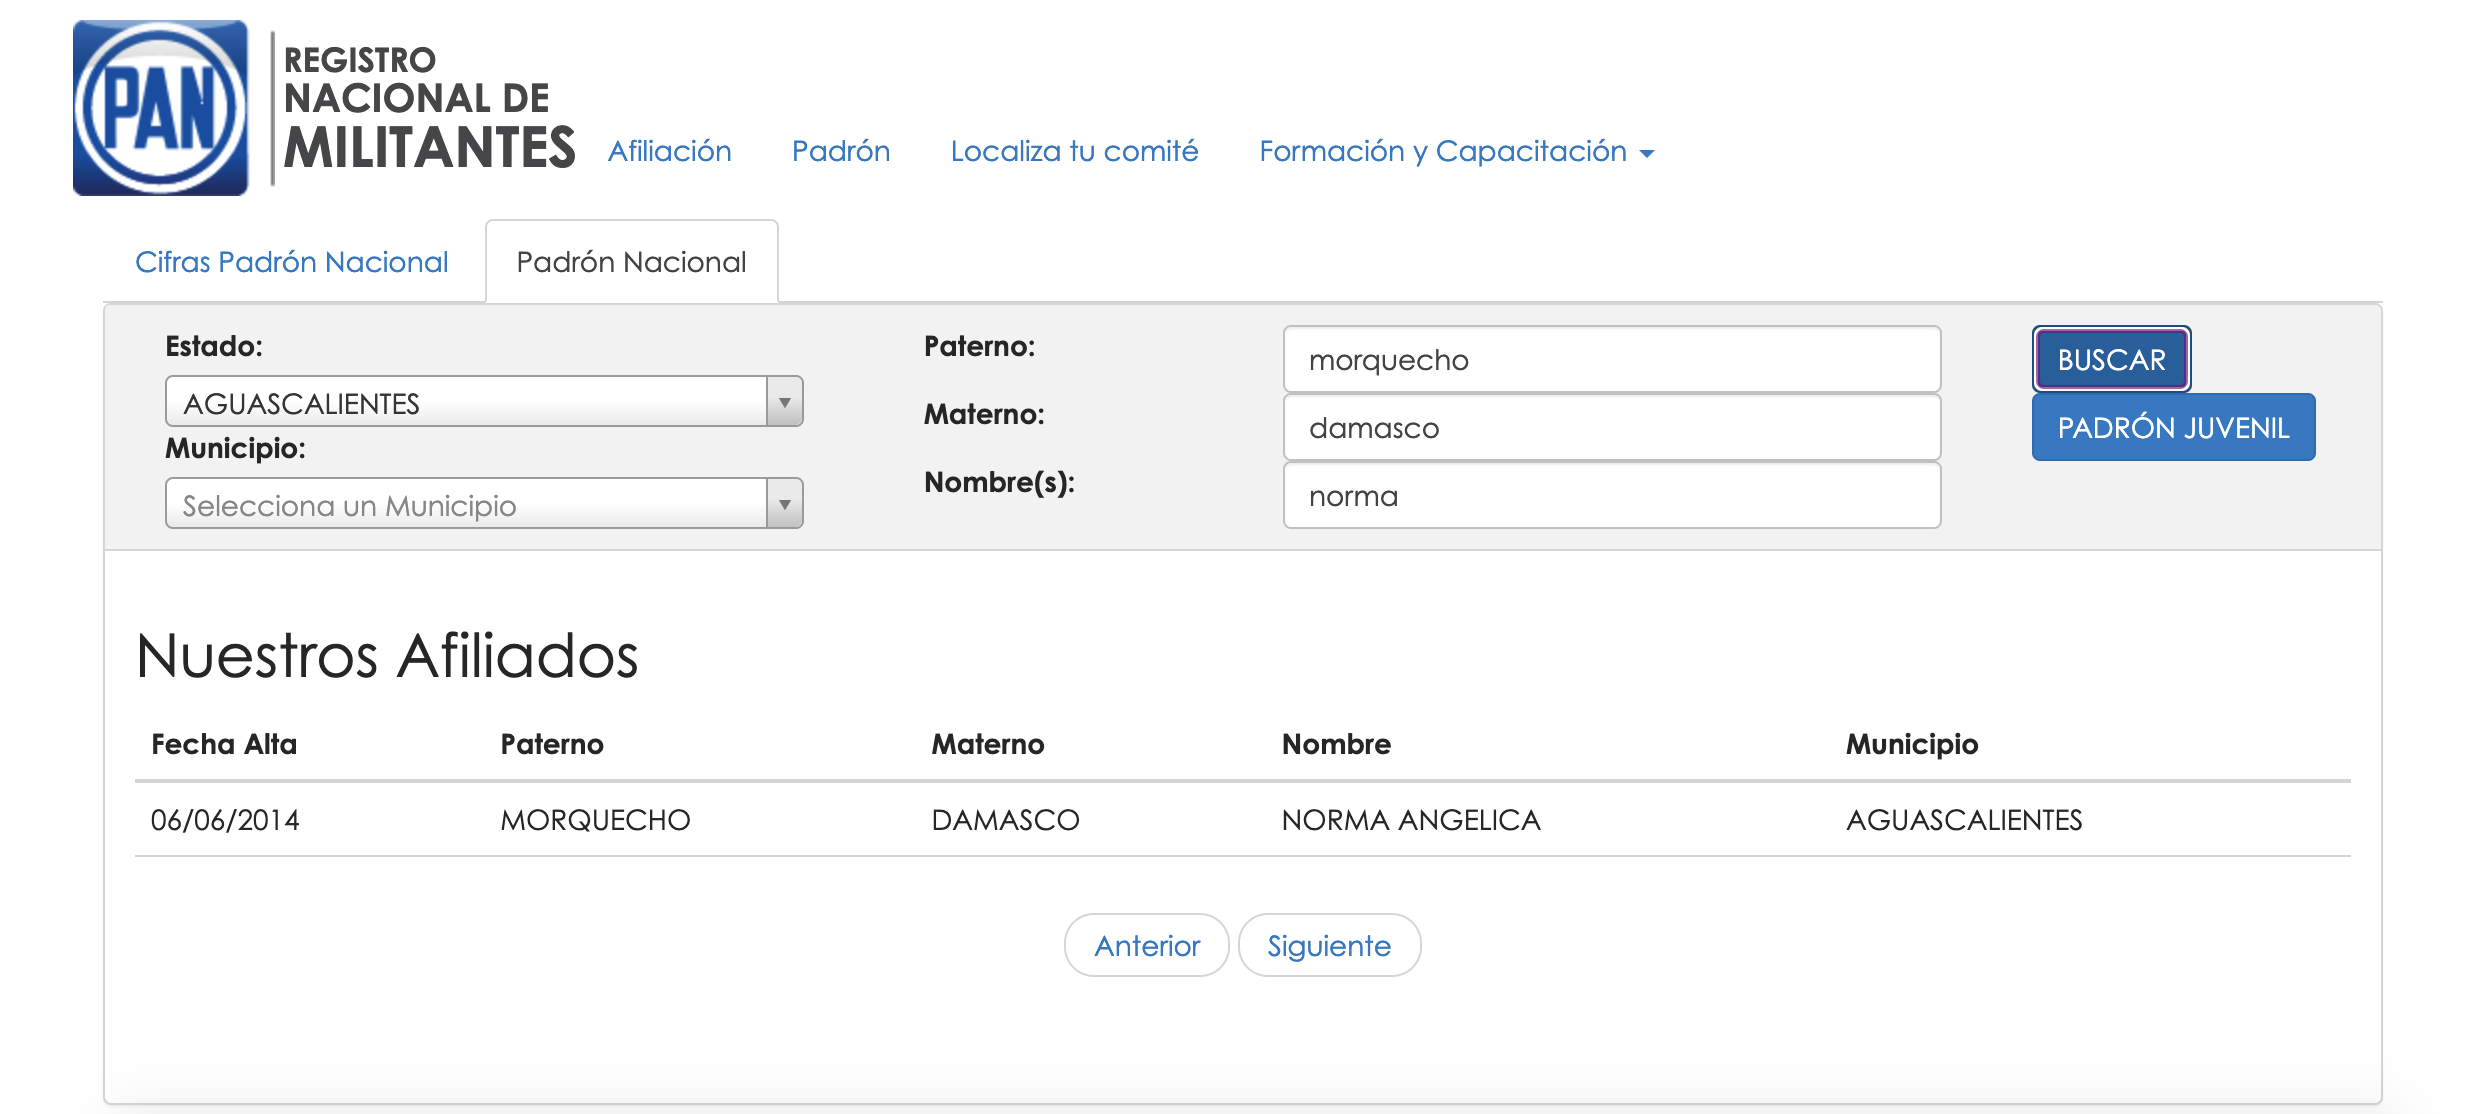
Task: Click the Municipio column header in table
Action: click(1911, 744)
